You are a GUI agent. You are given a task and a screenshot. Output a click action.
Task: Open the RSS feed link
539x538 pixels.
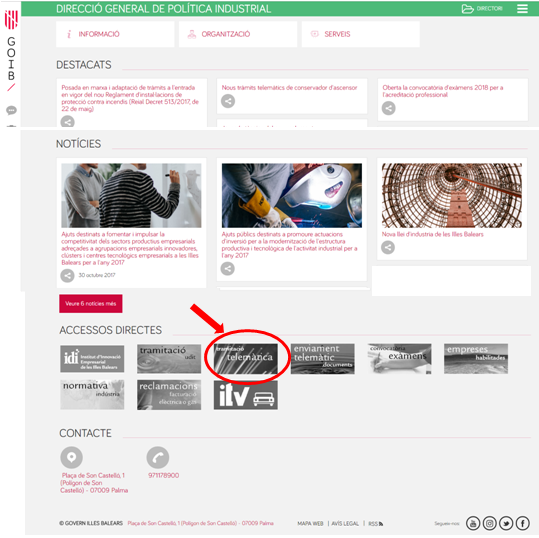pyautogui.click(x=375, y=524)
